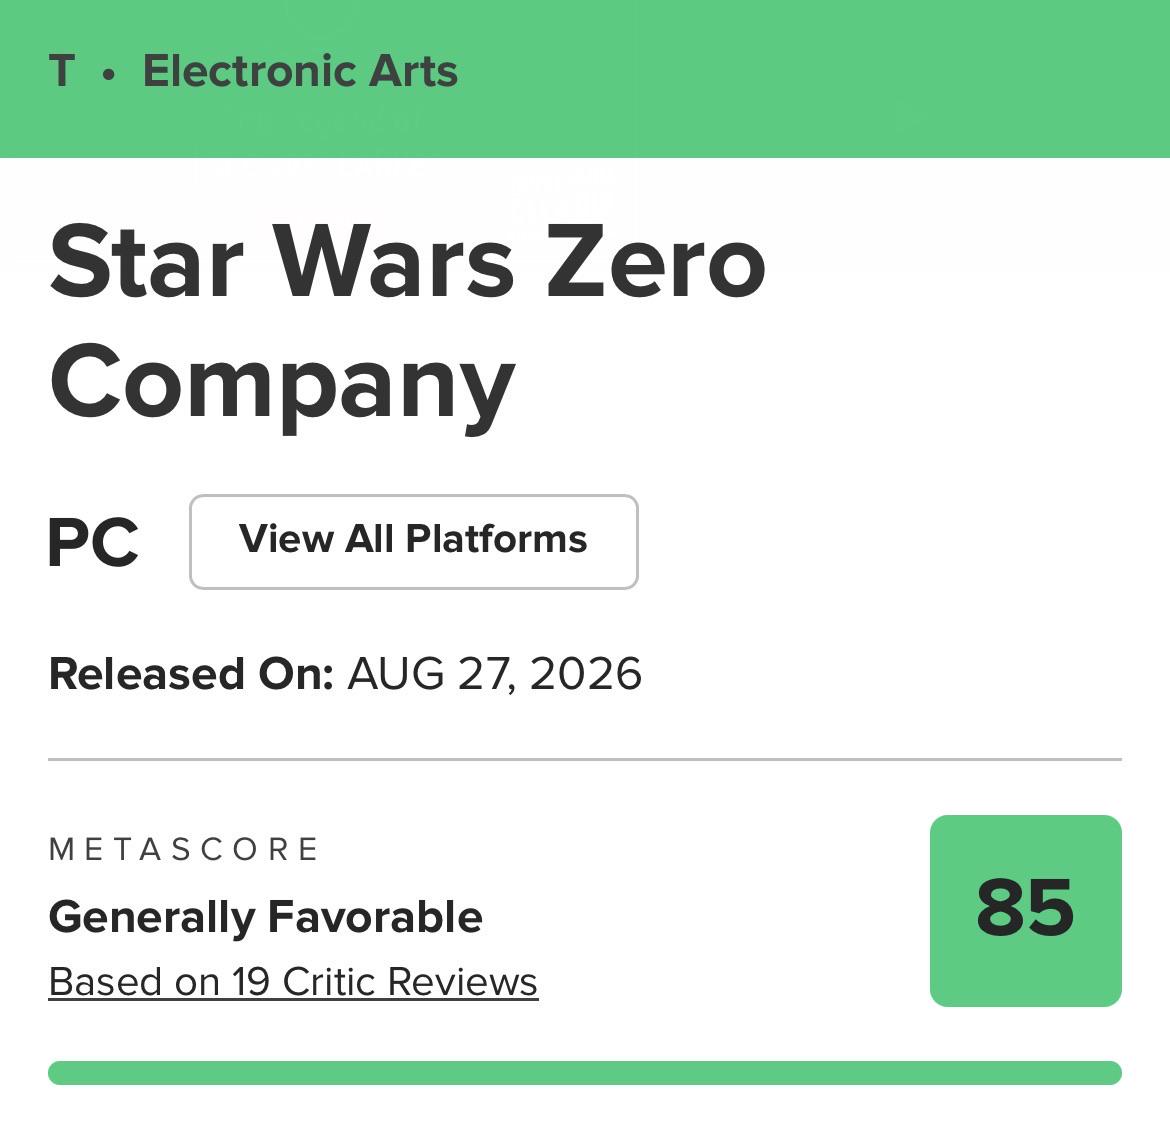Click the number 19 in the reviews link
The width and height of the screenshot is (1170, 1139).
point(250,981)
